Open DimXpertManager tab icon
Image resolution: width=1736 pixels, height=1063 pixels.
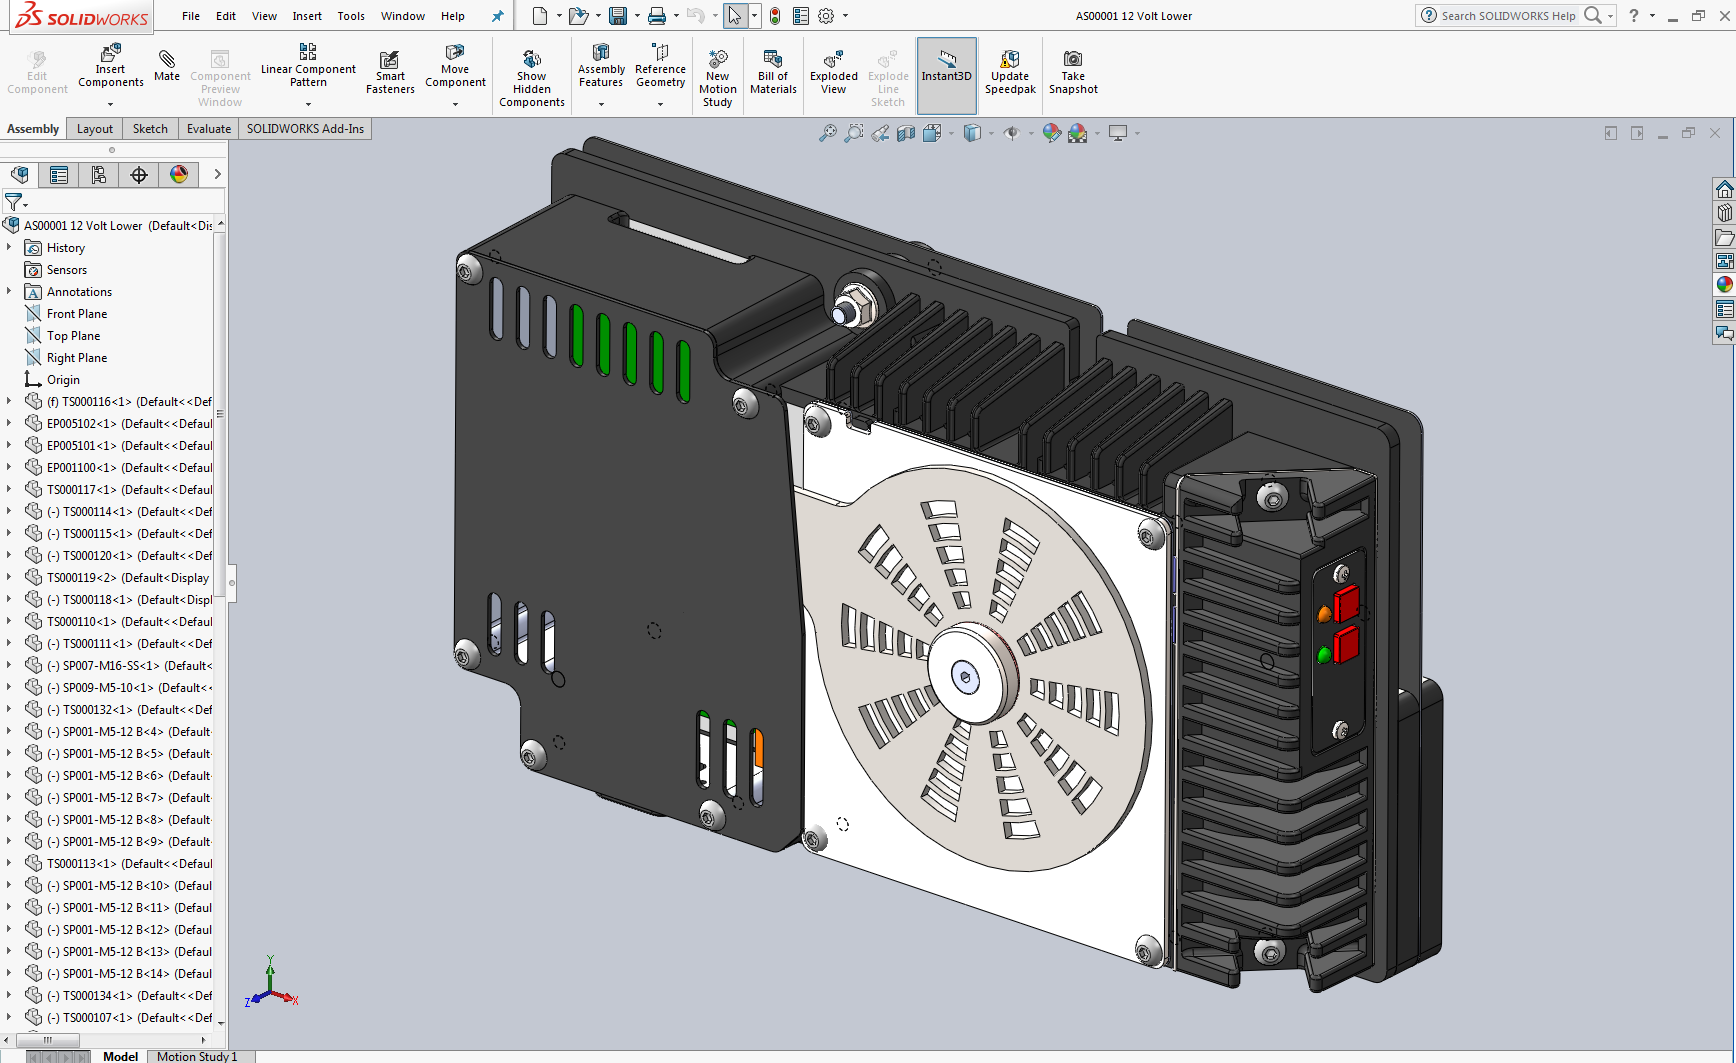(139, 175)
